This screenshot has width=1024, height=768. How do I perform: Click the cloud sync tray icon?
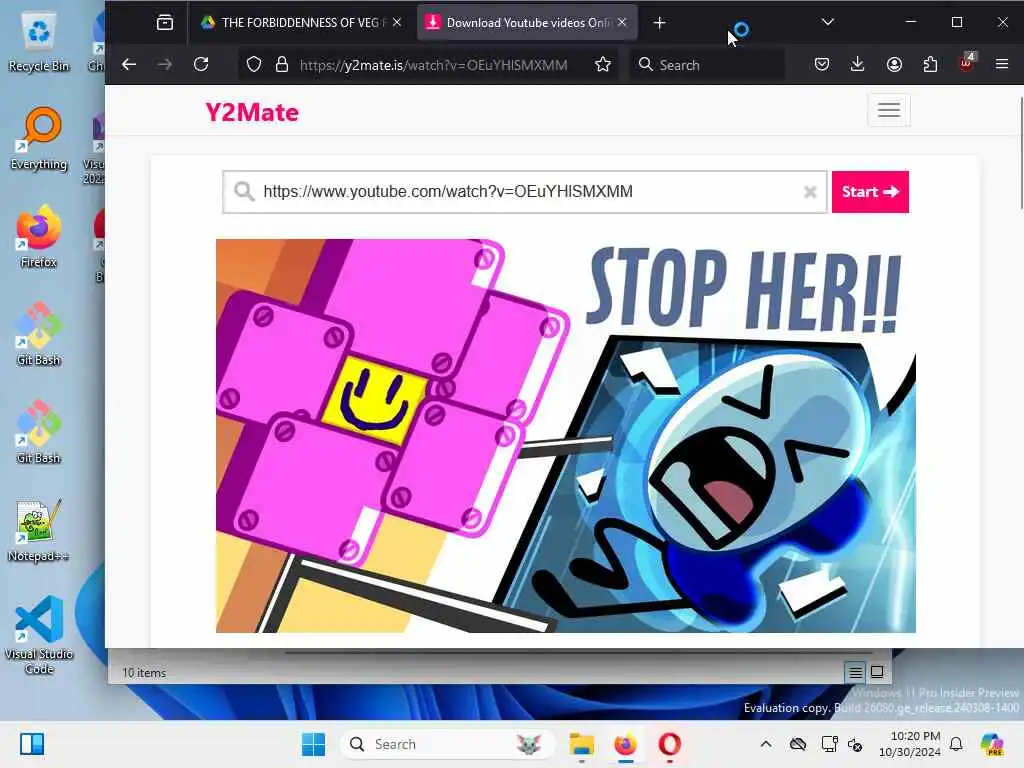(797, 744)
